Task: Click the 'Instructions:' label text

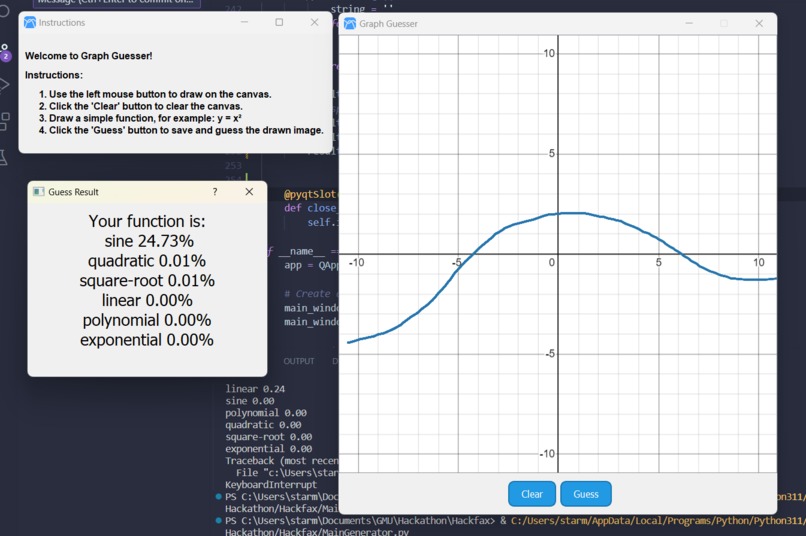Action: [x=54, y=75]
